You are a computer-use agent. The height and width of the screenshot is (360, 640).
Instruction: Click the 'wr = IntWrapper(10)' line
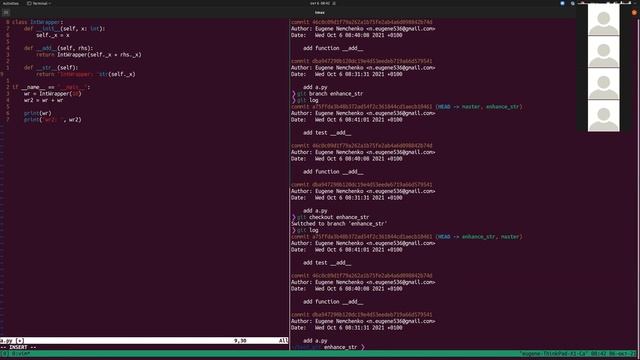[x=53, y=93]
